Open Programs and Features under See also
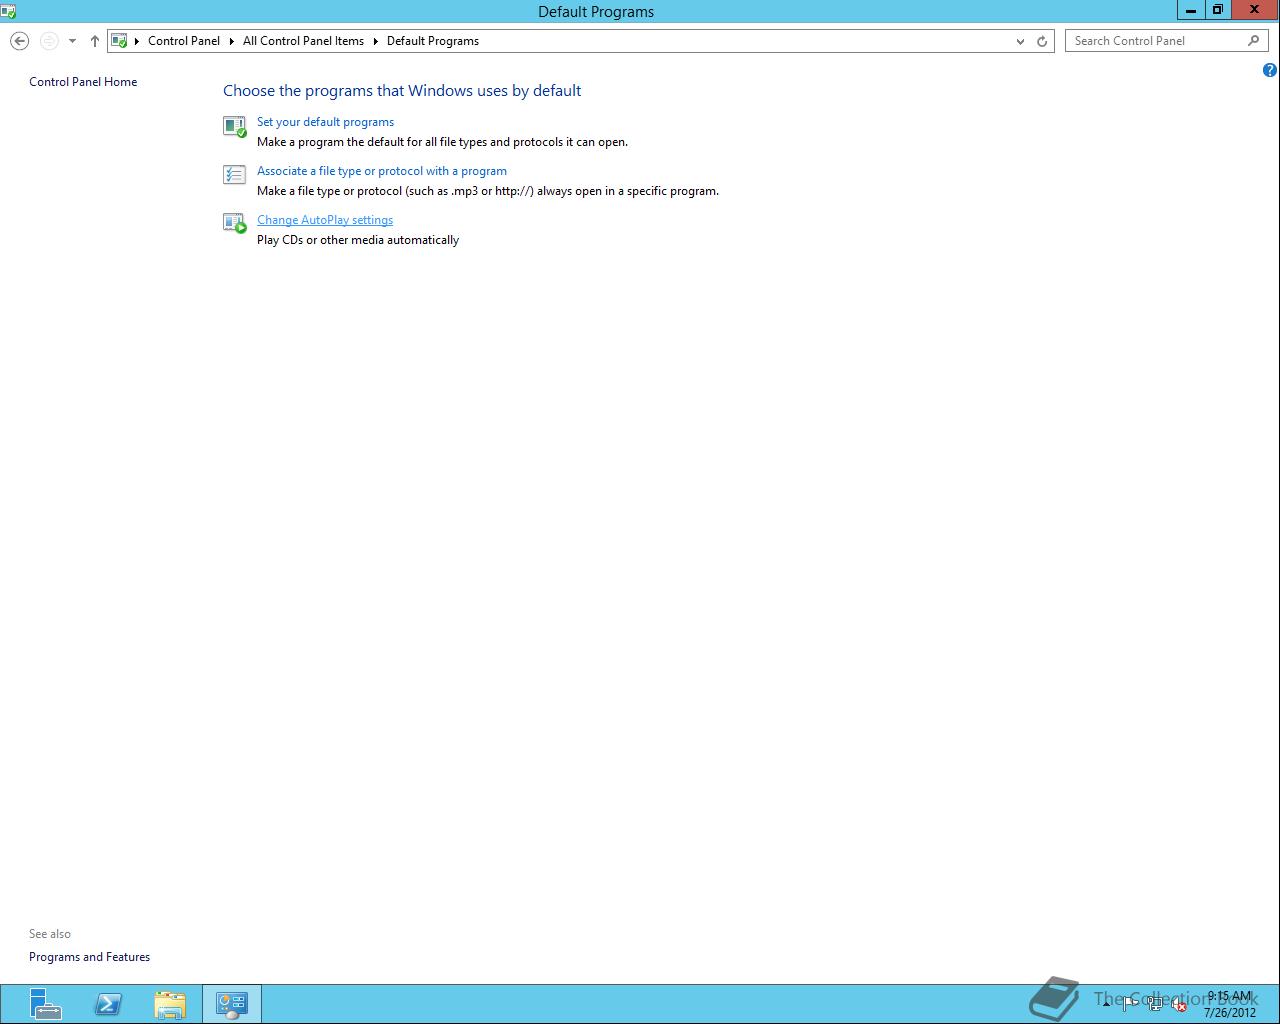Viewport: 1280px width, 1024px height. [x=89, y=957]
